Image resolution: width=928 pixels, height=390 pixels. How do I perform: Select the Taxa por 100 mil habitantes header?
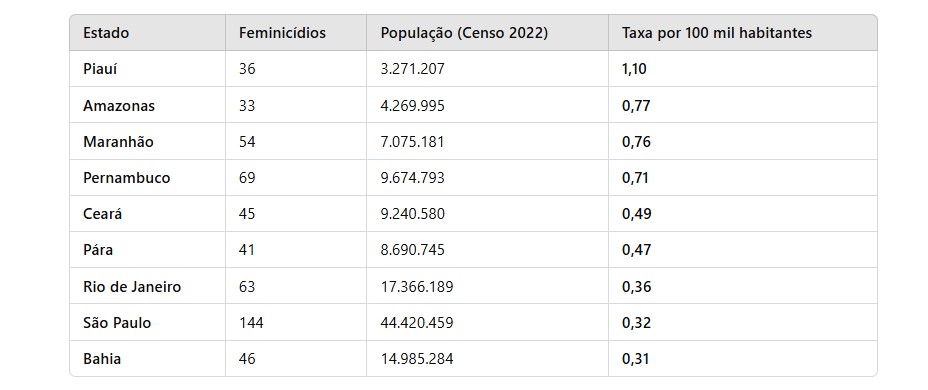pyautogui.click(x=717, y=33)
